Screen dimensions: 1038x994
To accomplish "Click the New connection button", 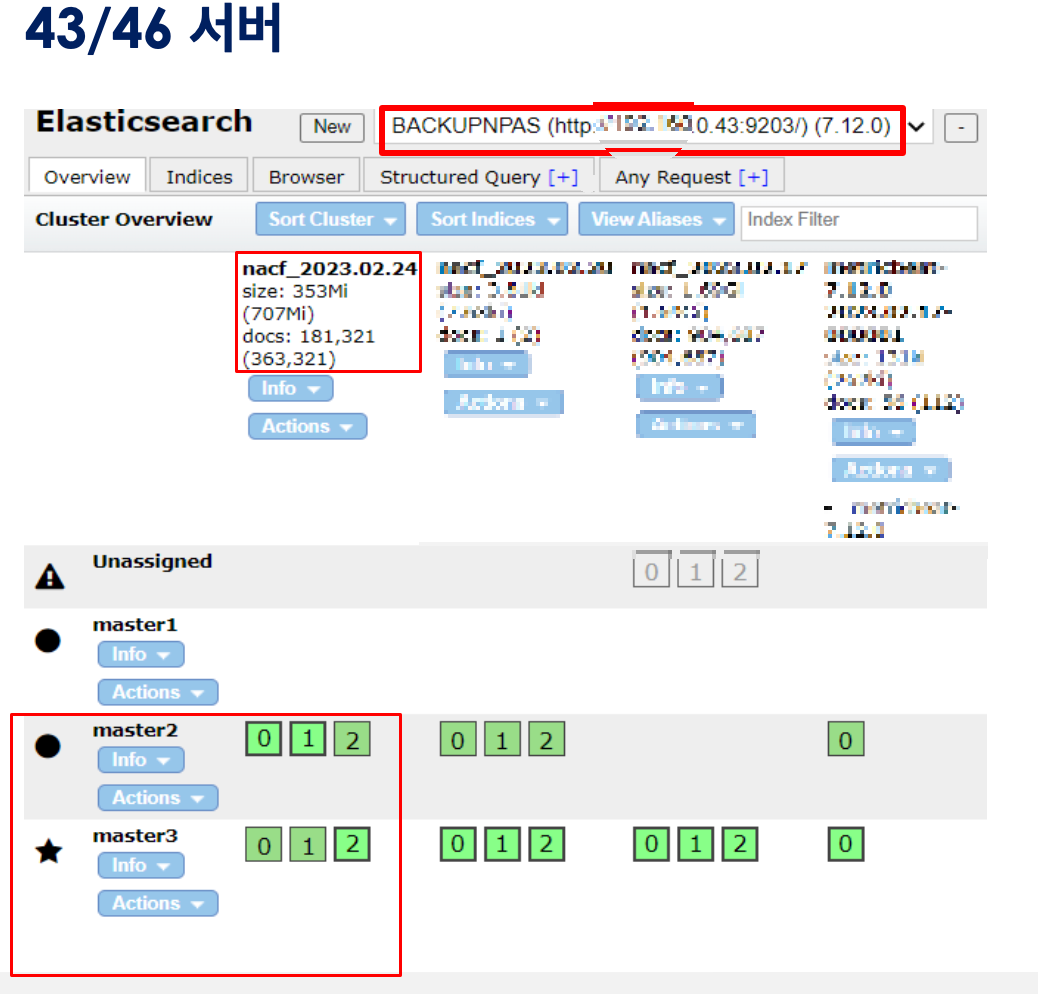I will click(332, 127).
